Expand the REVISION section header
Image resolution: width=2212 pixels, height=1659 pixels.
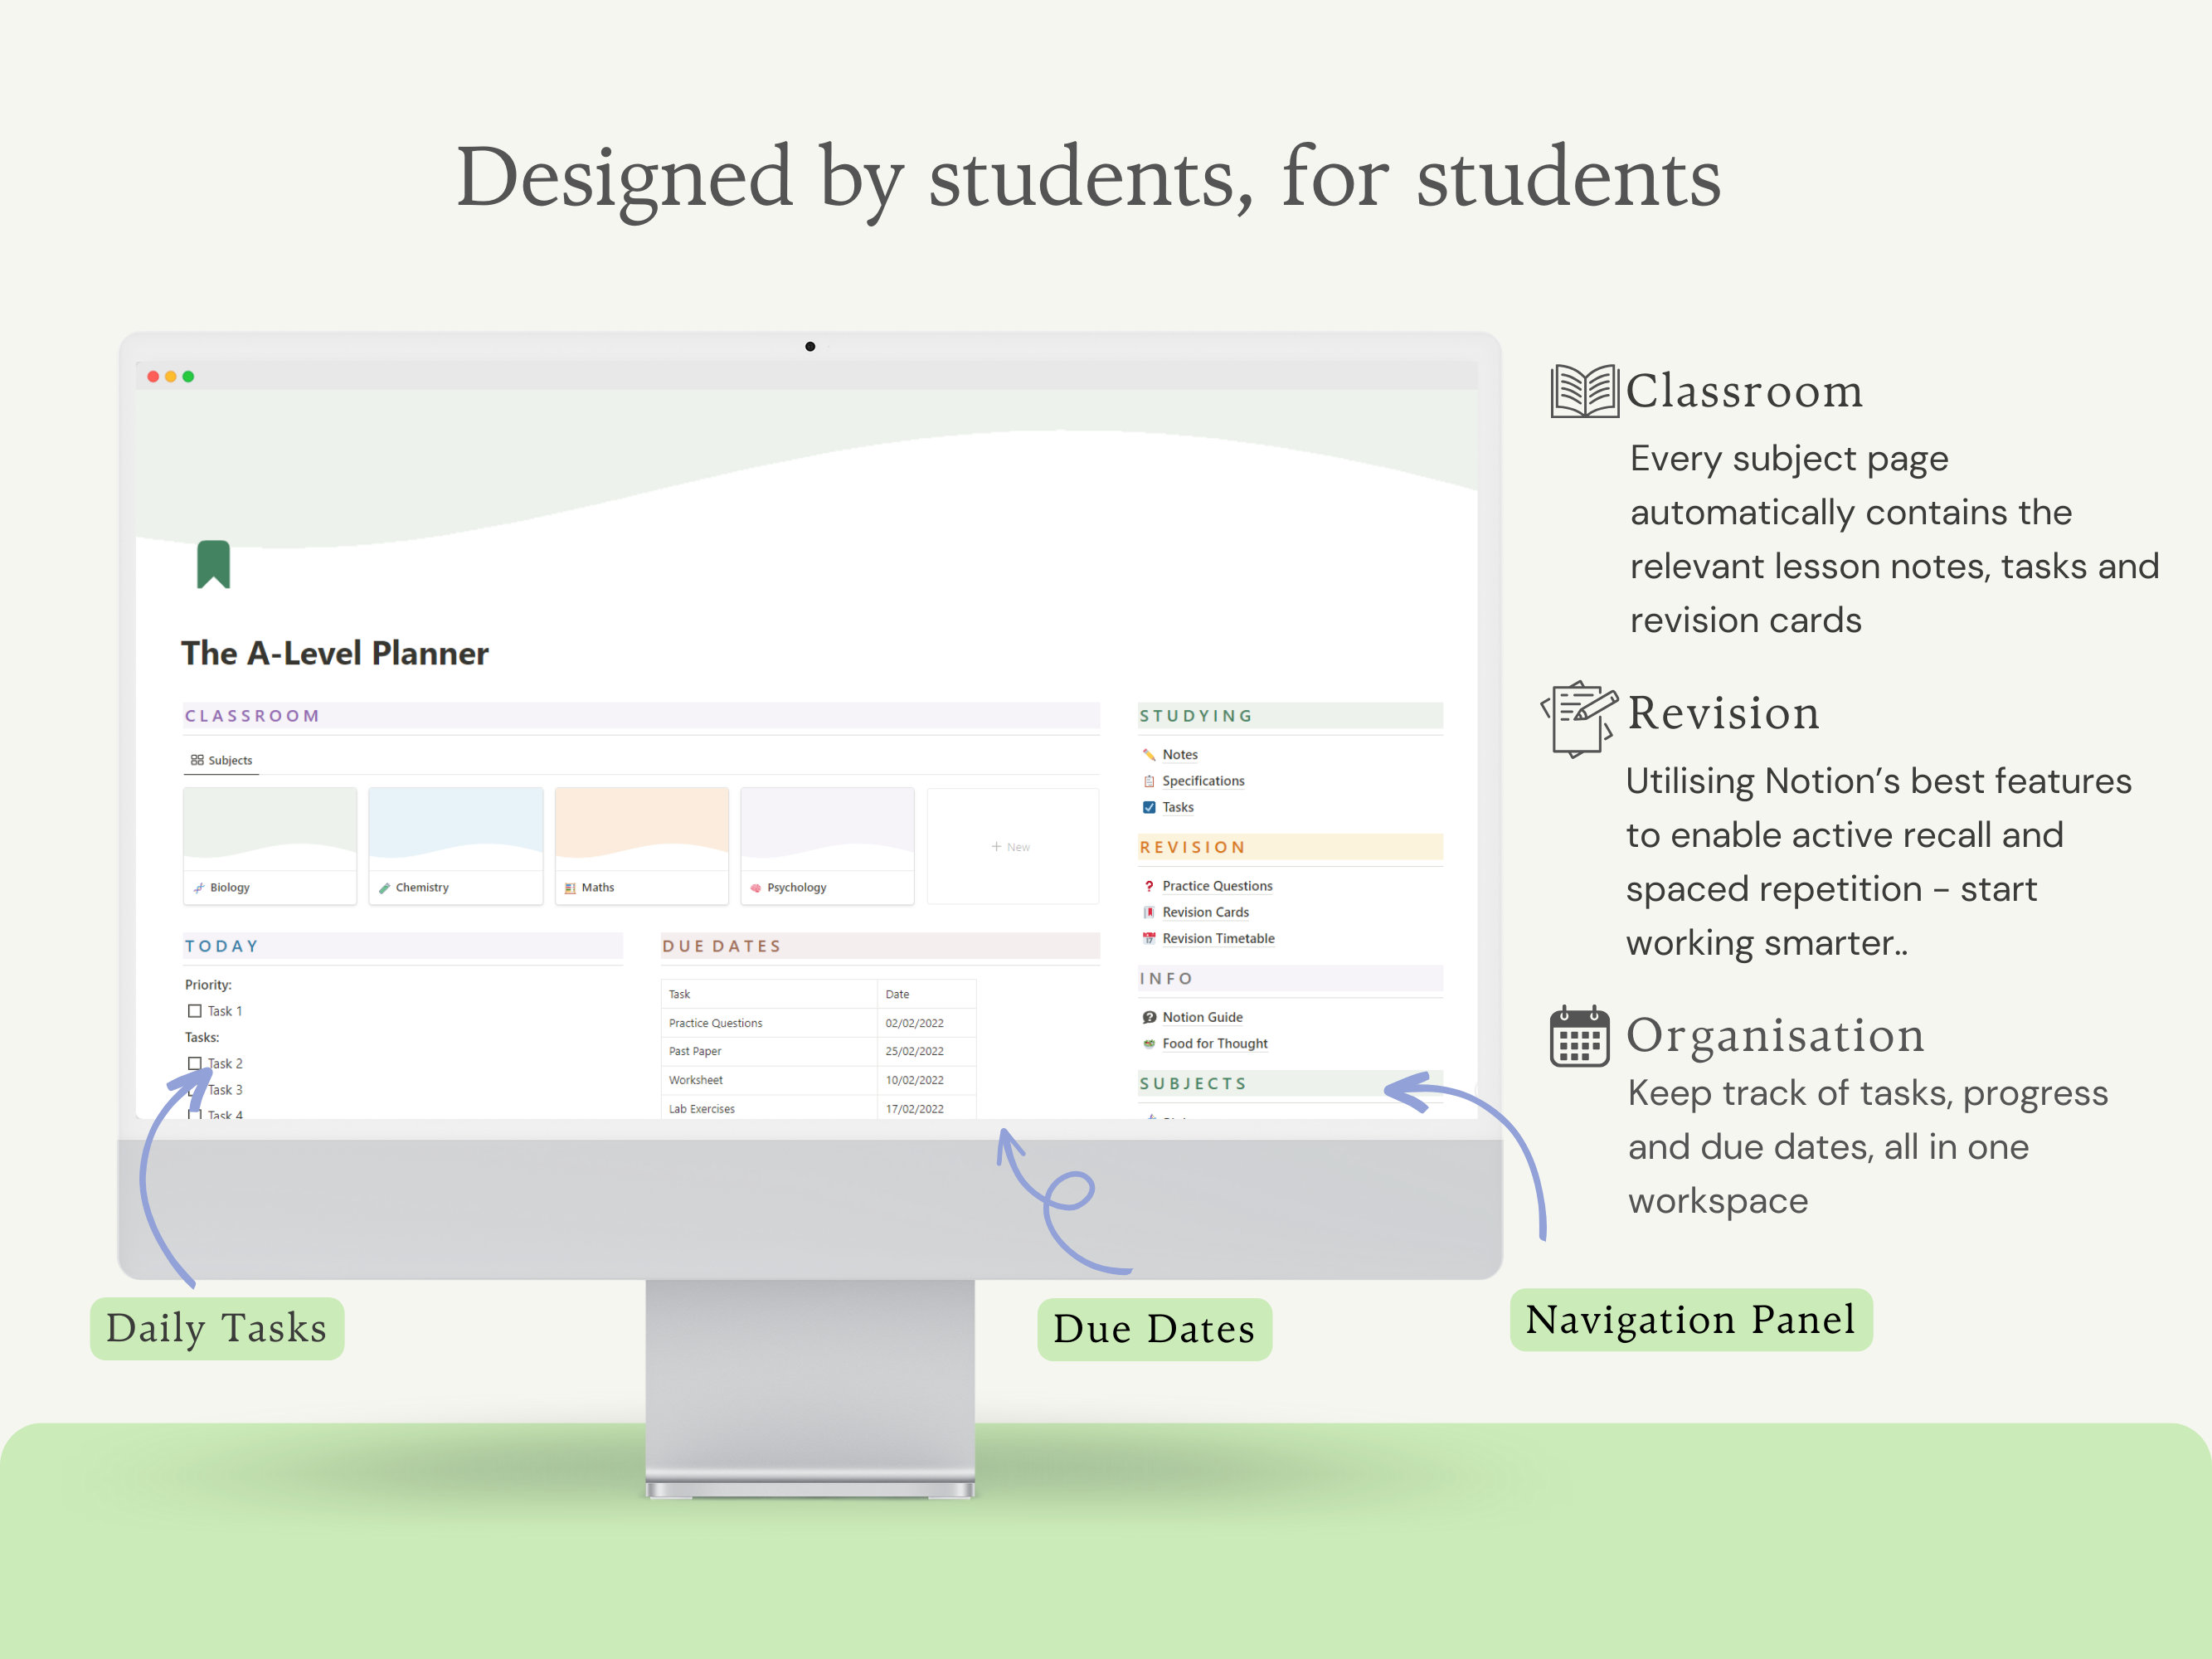pyautogui.click(x=1191, y=847)
